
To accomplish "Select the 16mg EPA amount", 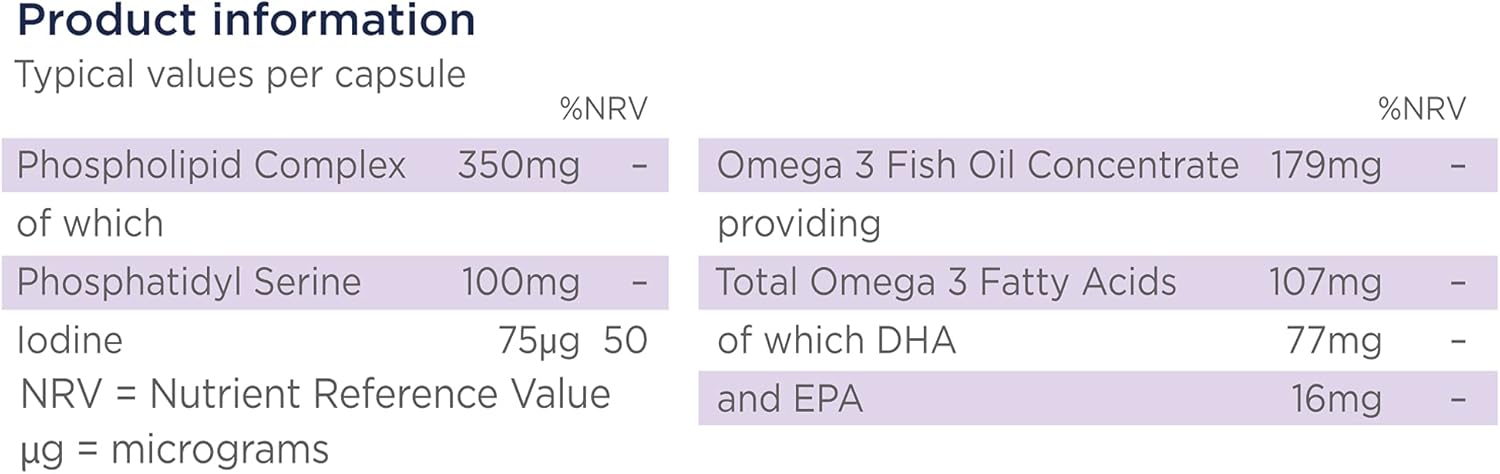I will pos(1336,399).
